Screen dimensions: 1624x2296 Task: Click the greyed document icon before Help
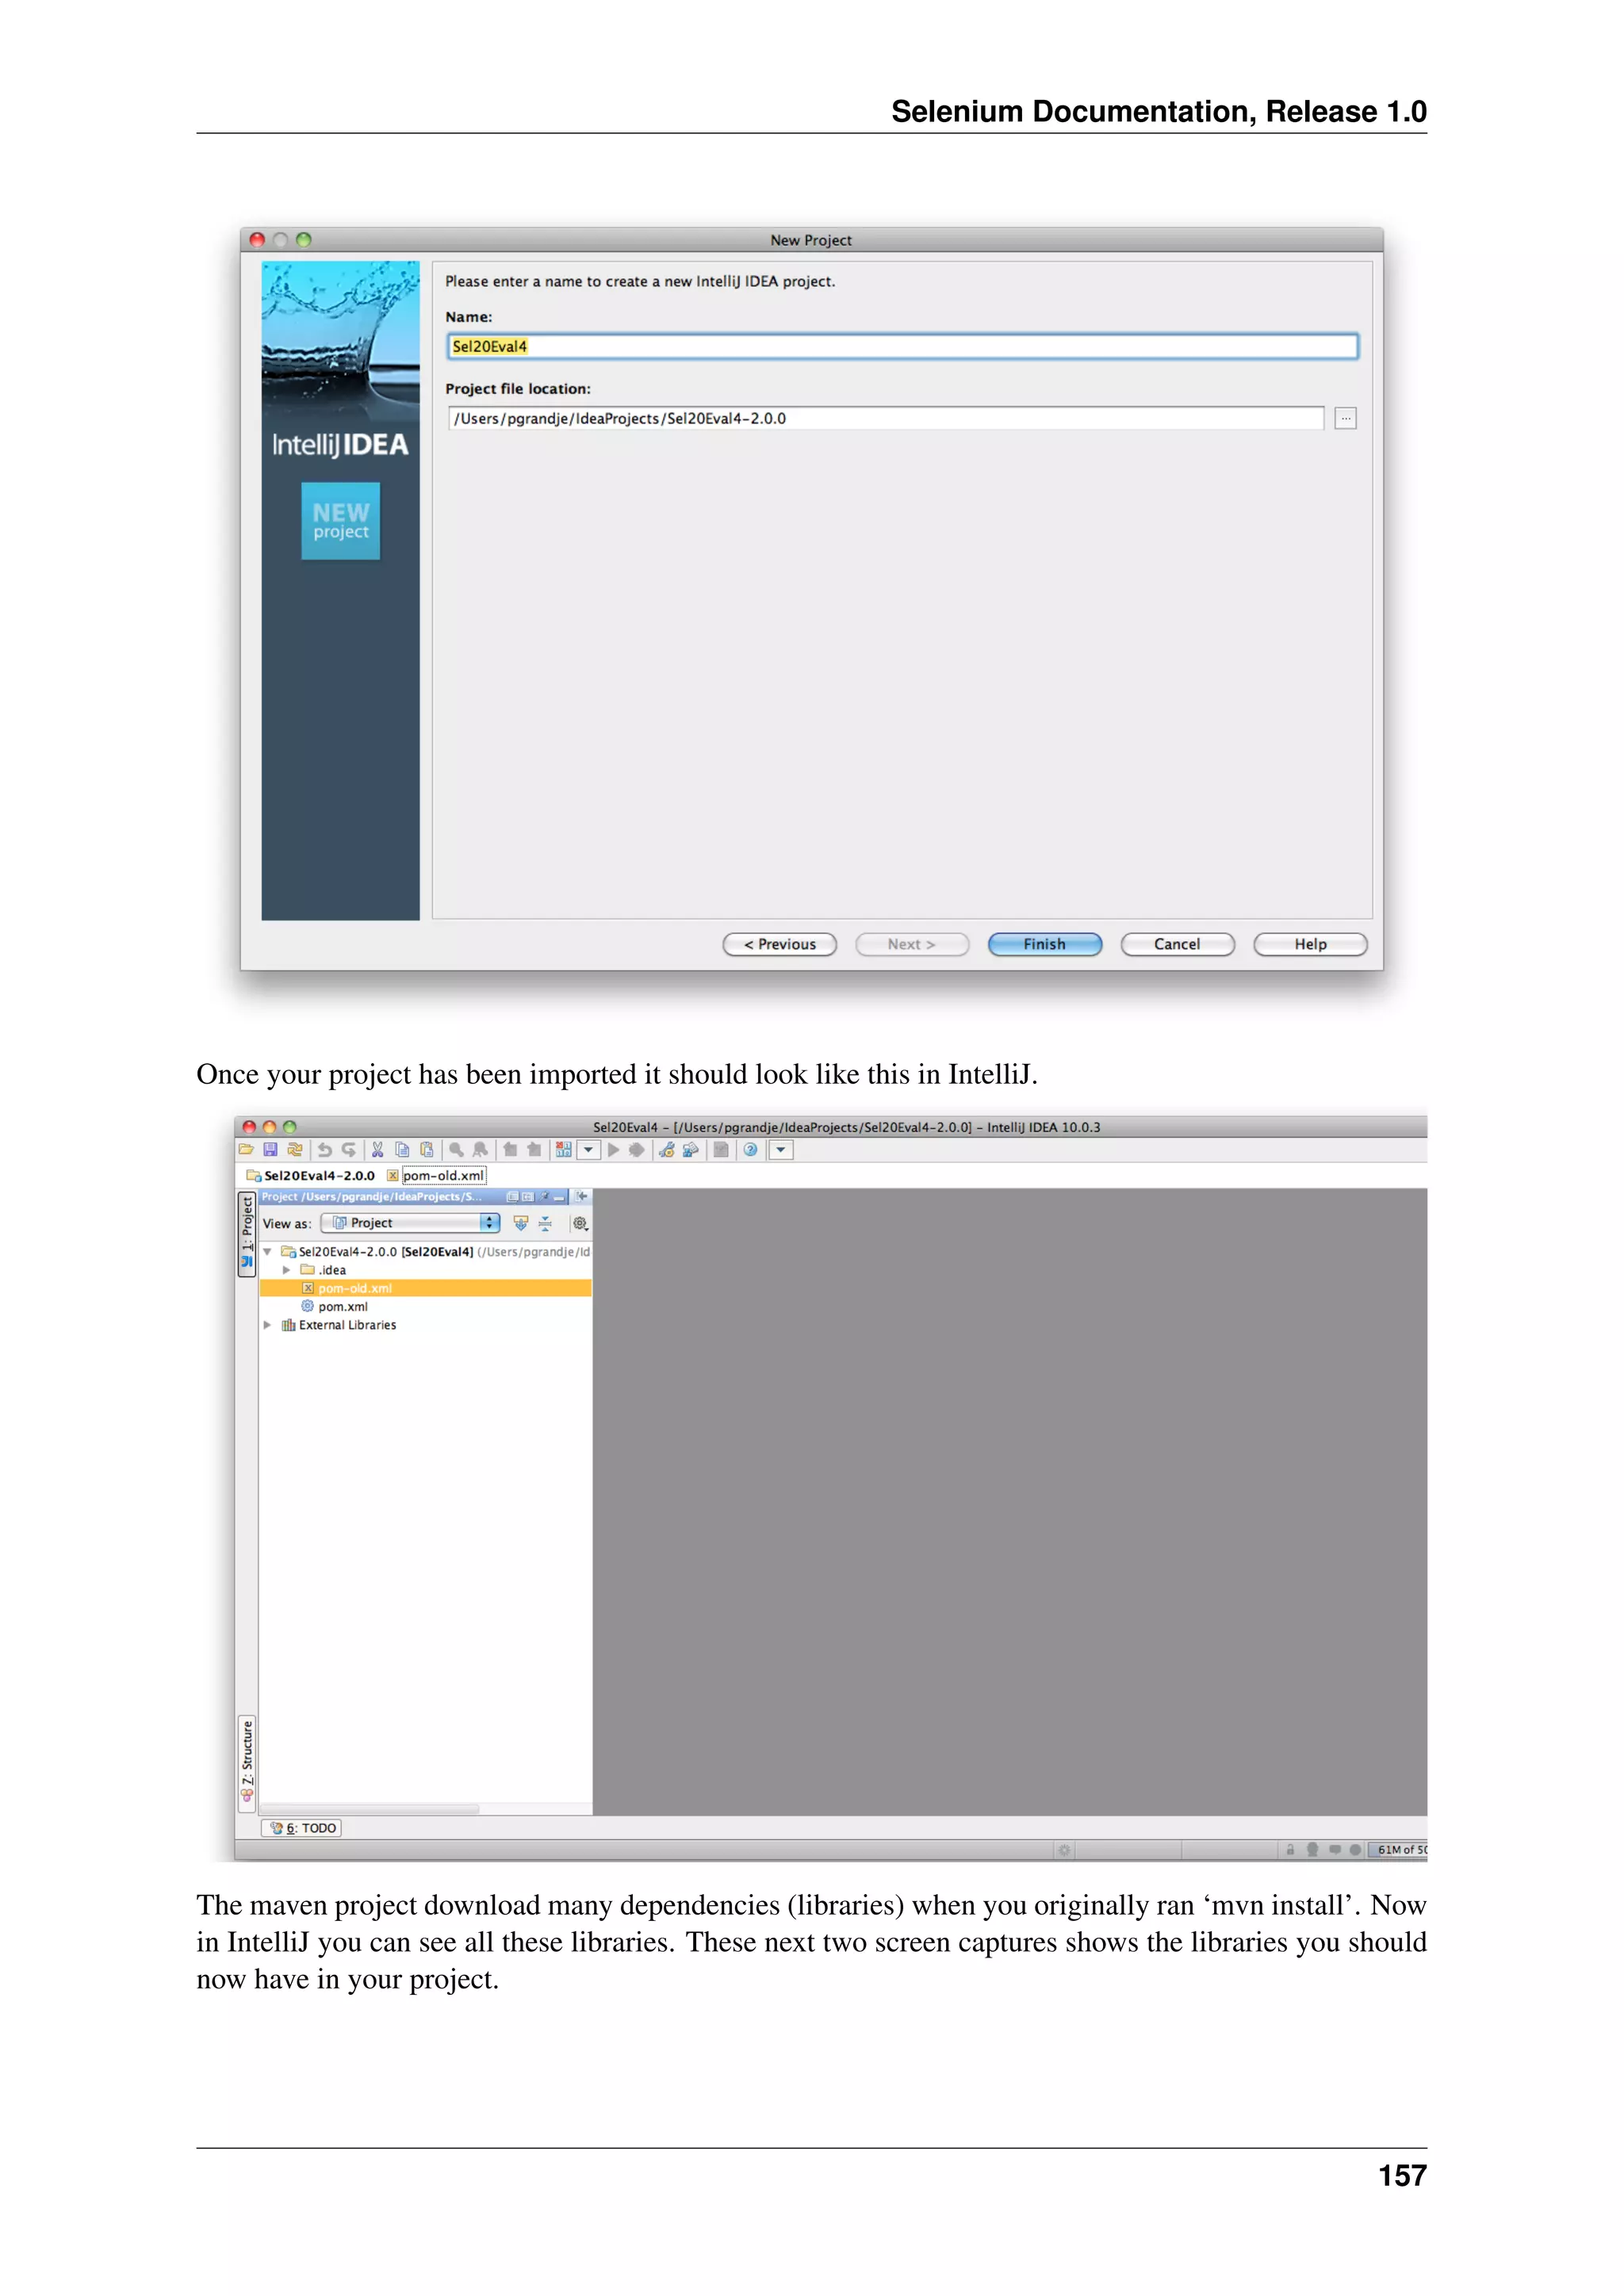[721, 1150]
